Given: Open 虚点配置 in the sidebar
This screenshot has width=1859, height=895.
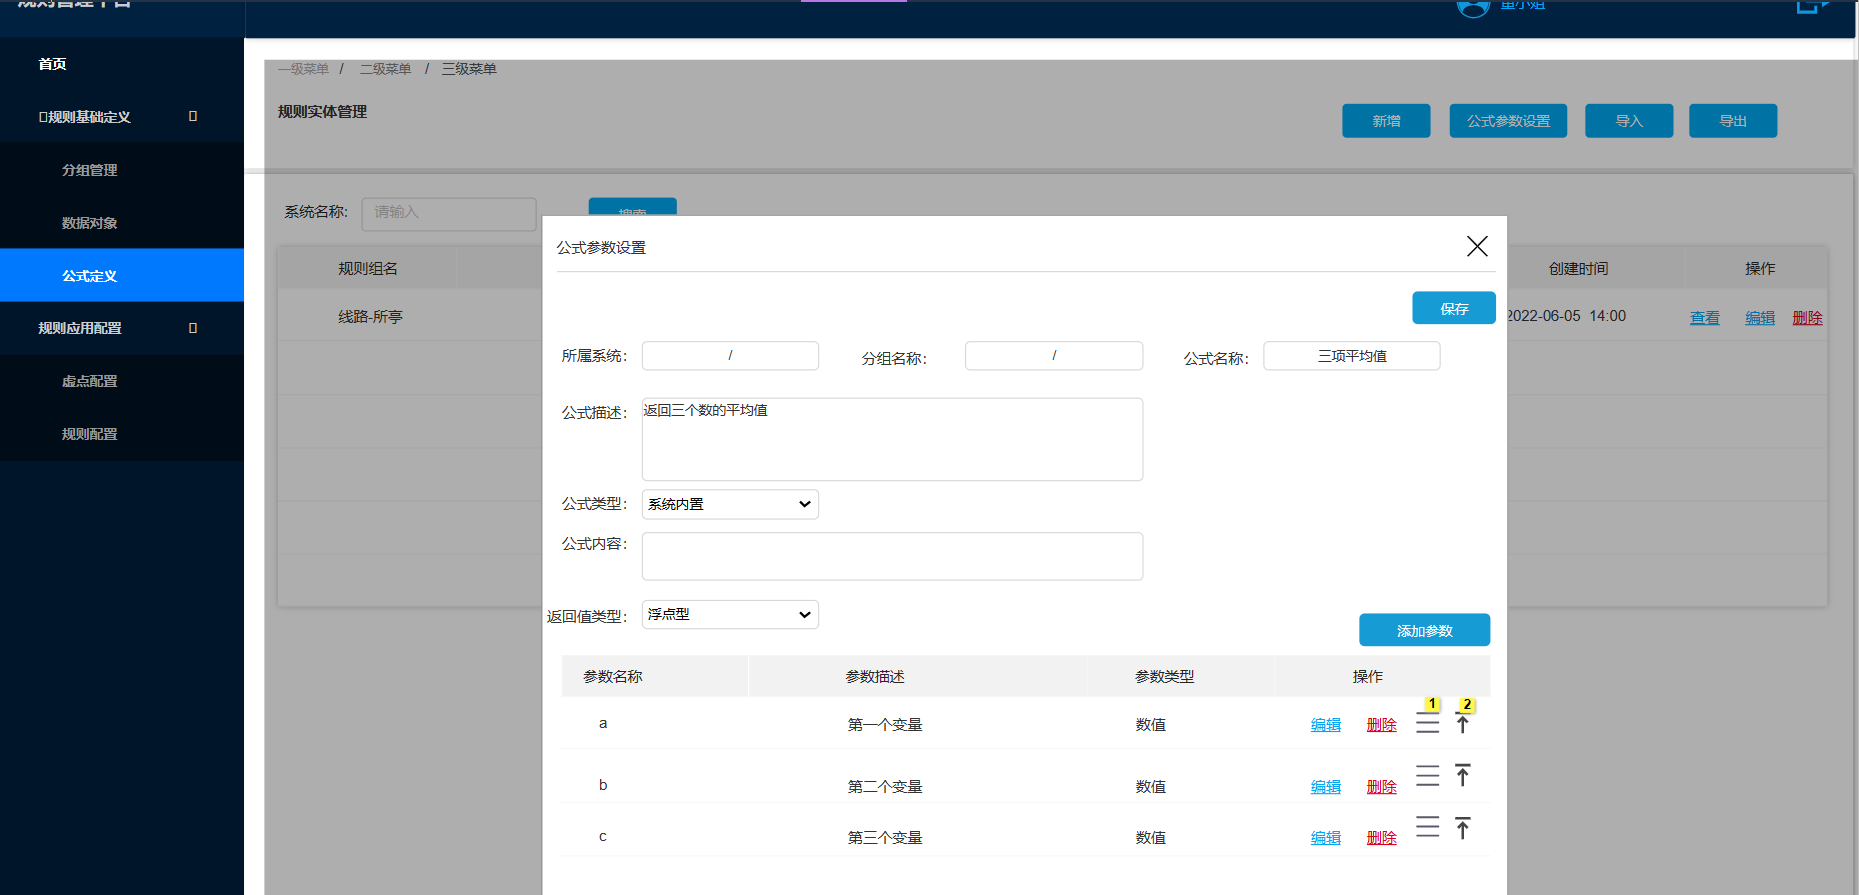Looking at the screenshot, I should (90, 381).
